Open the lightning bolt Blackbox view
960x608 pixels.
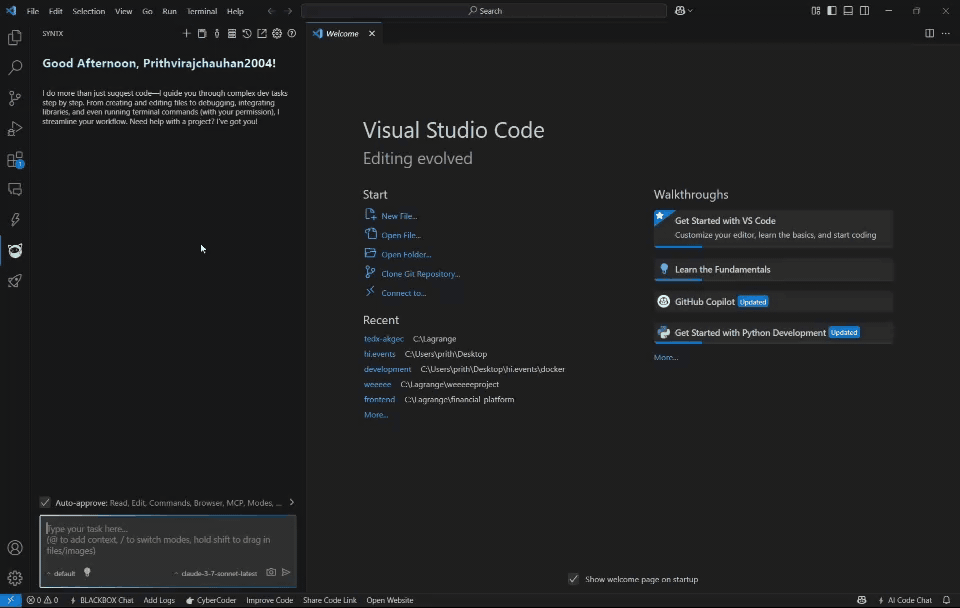(x=15, y=220)
